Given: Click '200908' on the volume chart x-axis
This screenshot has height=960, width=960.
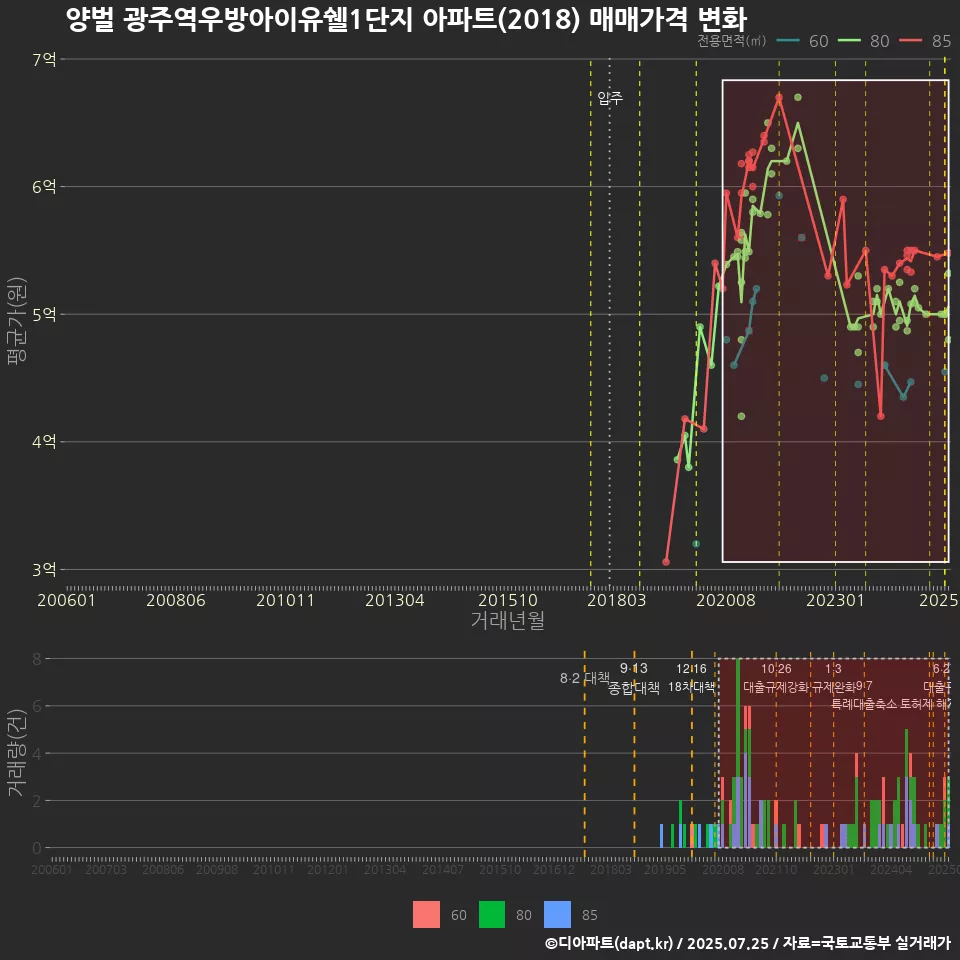Looking at the screenshot, I should pyautogui.click(x=217, y=869).
